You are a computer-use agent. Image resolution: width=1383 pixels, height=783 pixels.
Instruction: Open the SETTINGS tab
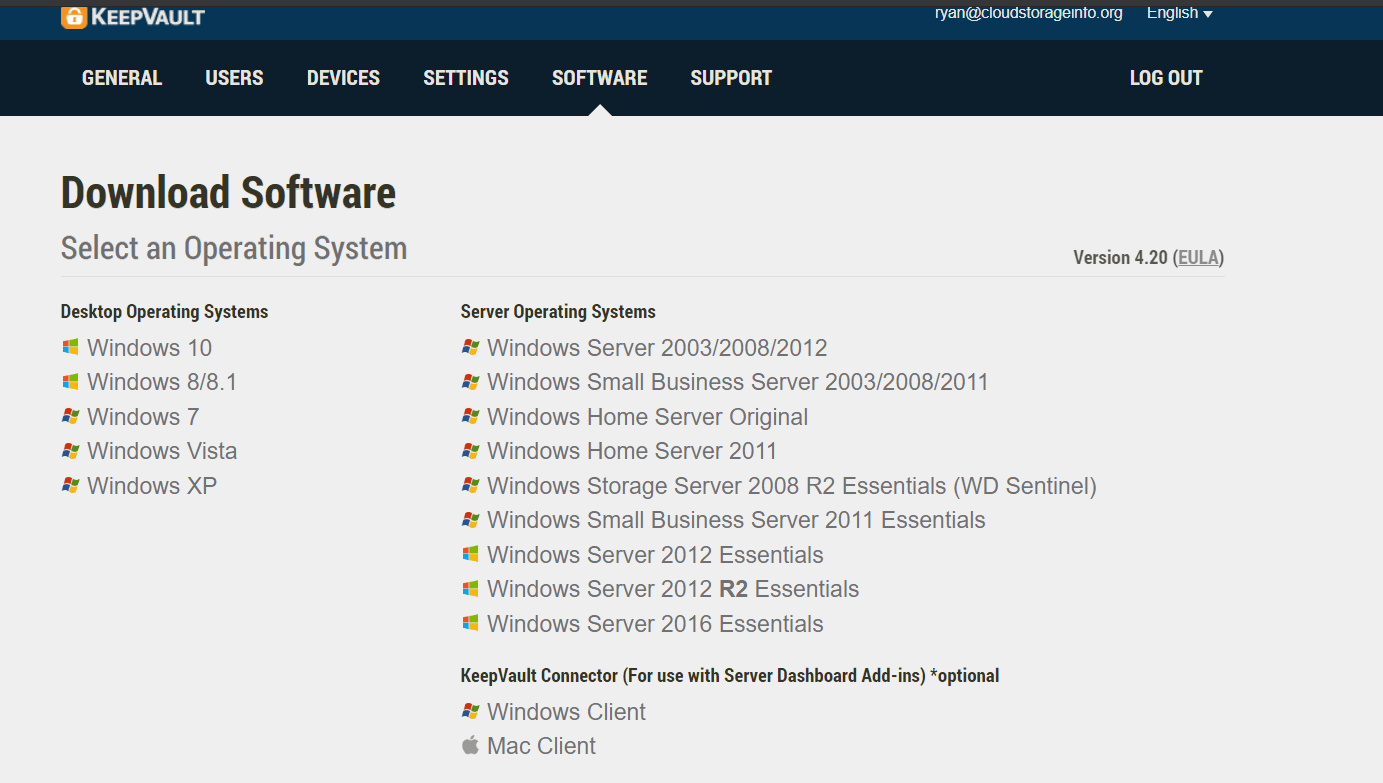[466, 78]
